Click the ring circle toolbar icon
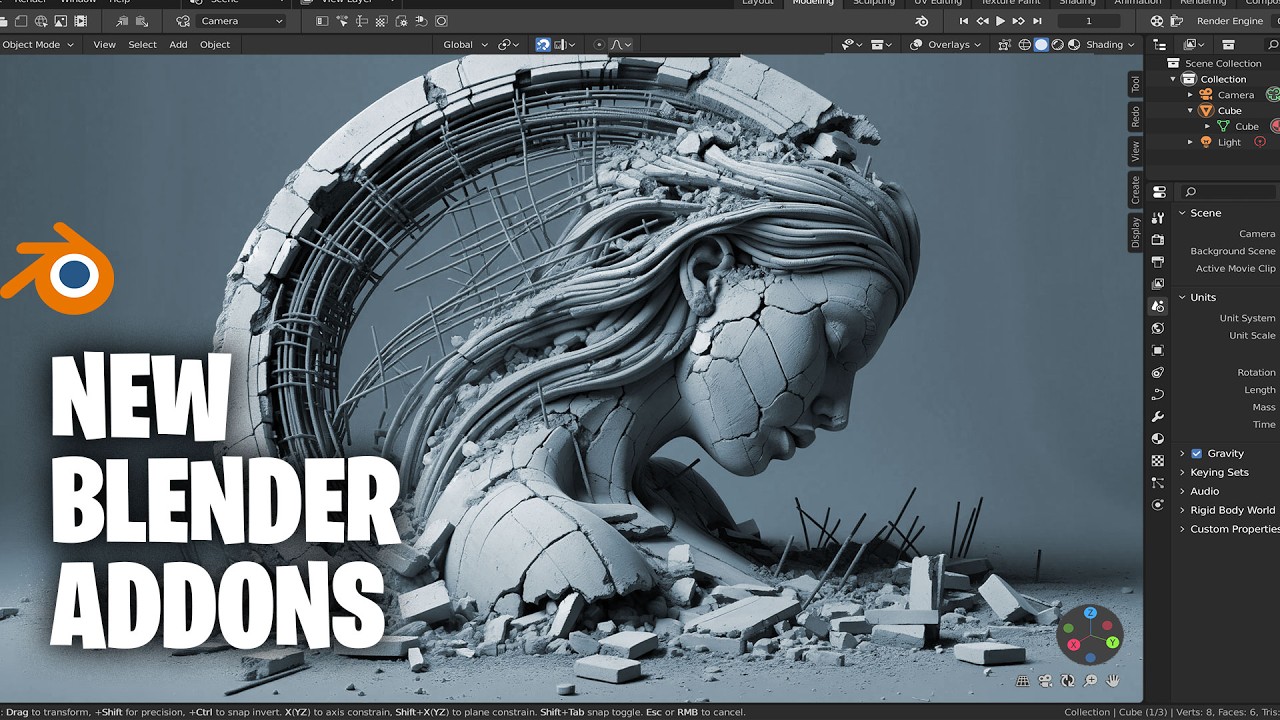The height and width of the screenshot is (720, 1280). (441, 21)
